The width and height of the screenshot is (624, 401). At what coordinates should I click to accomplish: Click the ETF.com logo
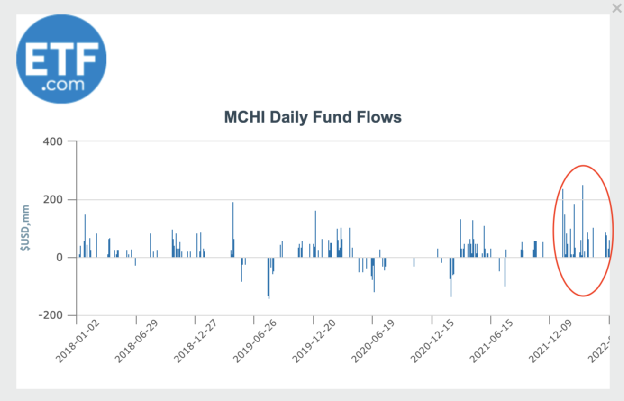point(61,57)
